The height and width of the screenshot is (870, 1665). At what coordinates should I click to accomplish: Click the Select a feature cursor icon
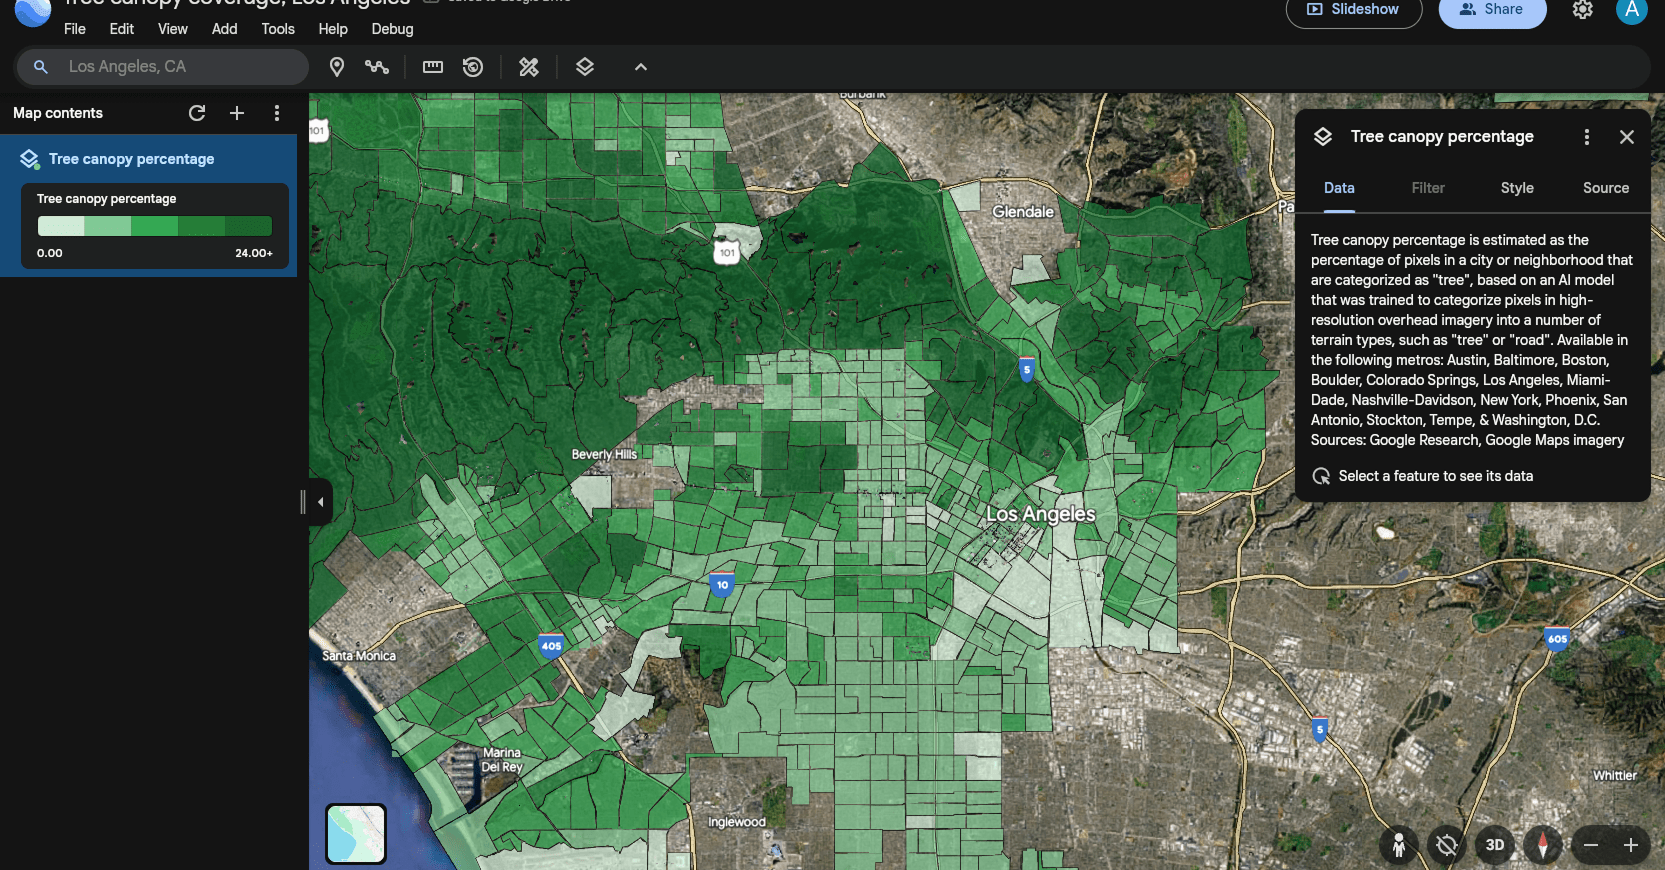click(1321, 476)
